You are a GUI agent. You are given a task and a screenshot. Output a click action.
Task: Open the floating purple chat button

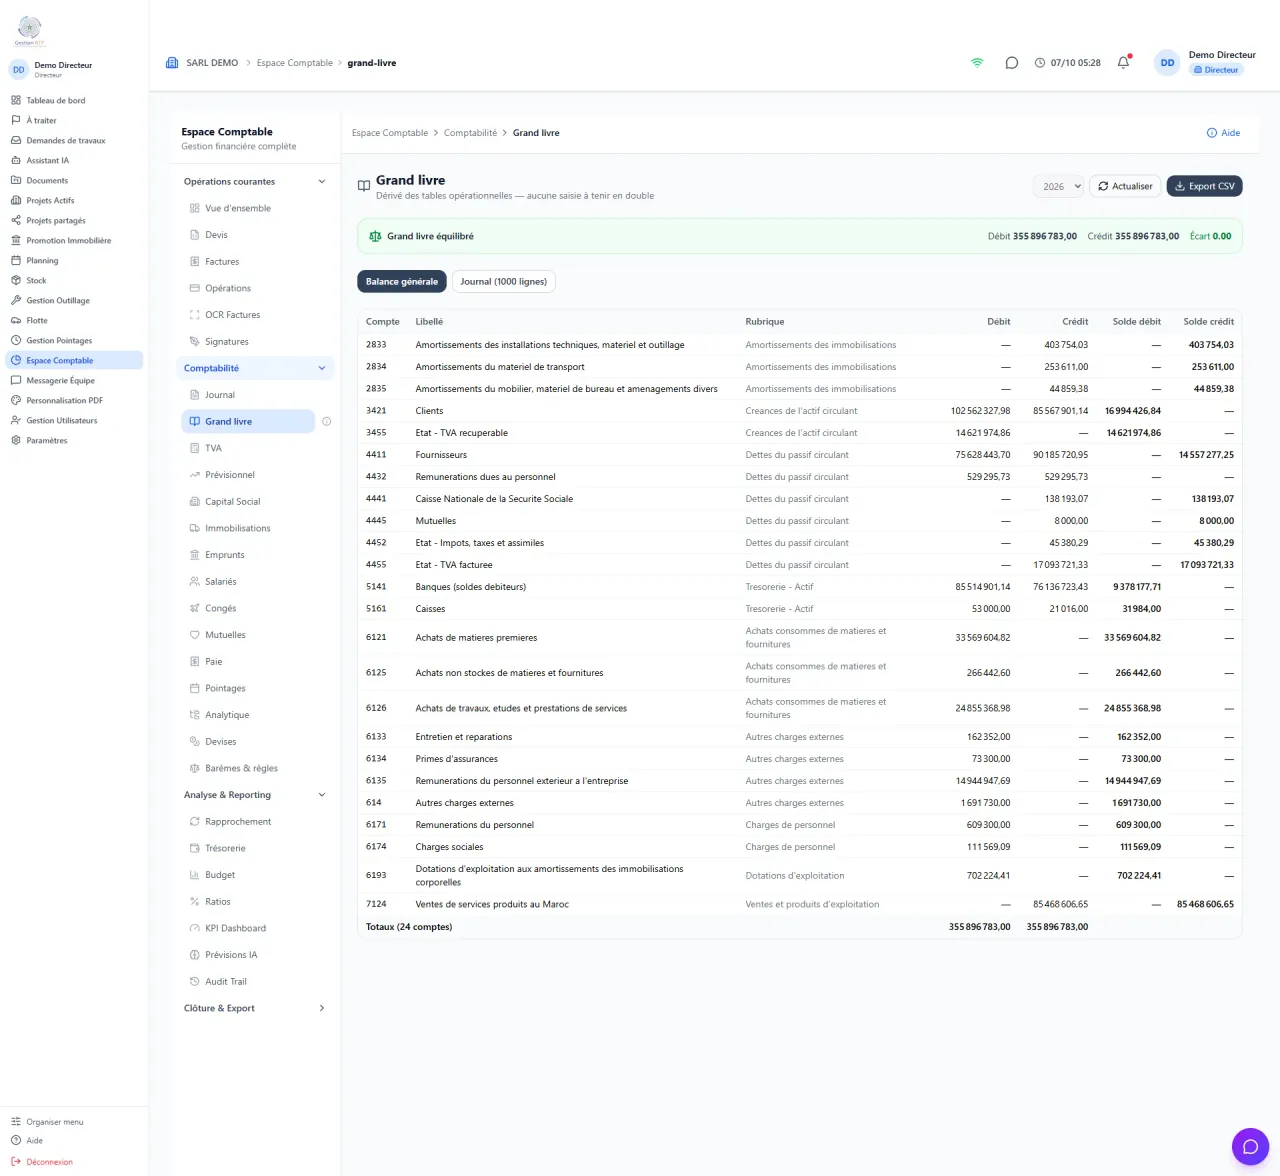[x=1250, y=1146]
